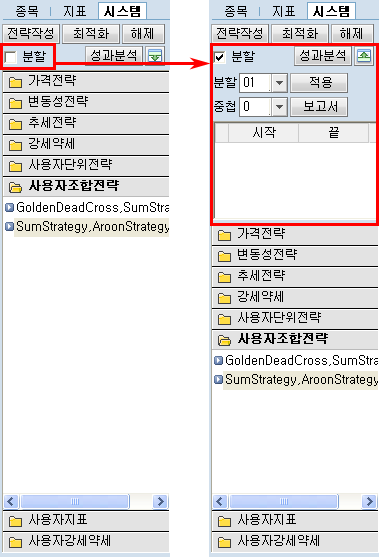Select GoldenDeadCross,SumStra strategy in right panel
The height and width of the screenshot is (557, 379).
301,361
